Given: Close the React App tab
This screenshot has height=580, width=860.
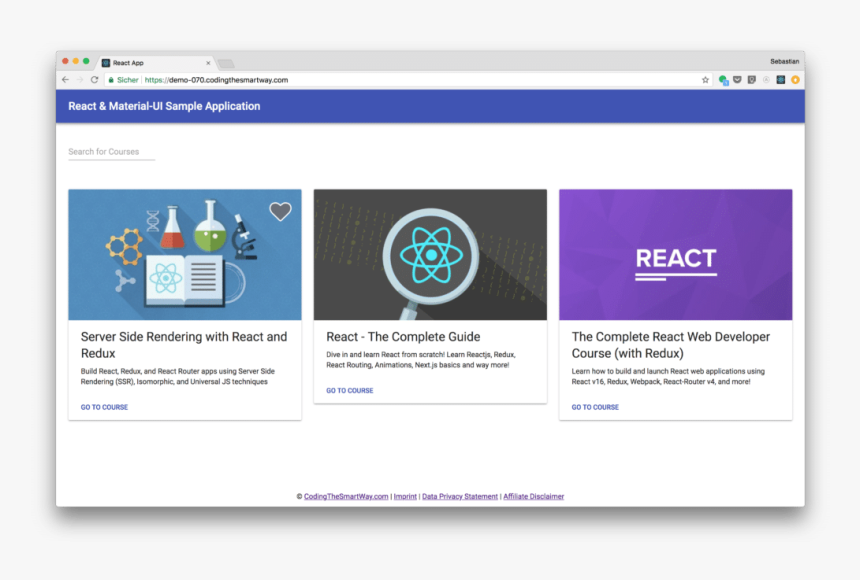Looking at the screenshot, I should [x=208, y=63].
